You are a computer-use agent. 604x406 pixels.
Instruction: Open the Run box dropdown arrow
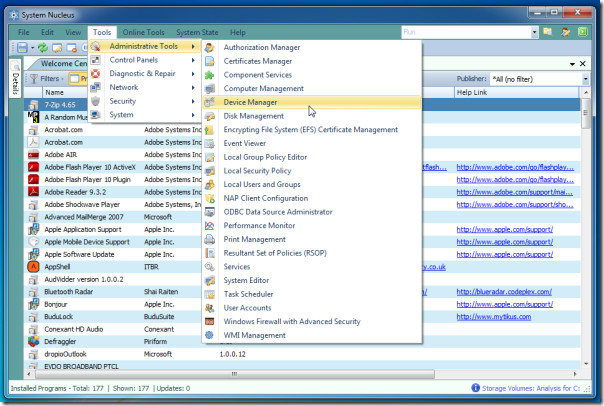coord(534,32)
